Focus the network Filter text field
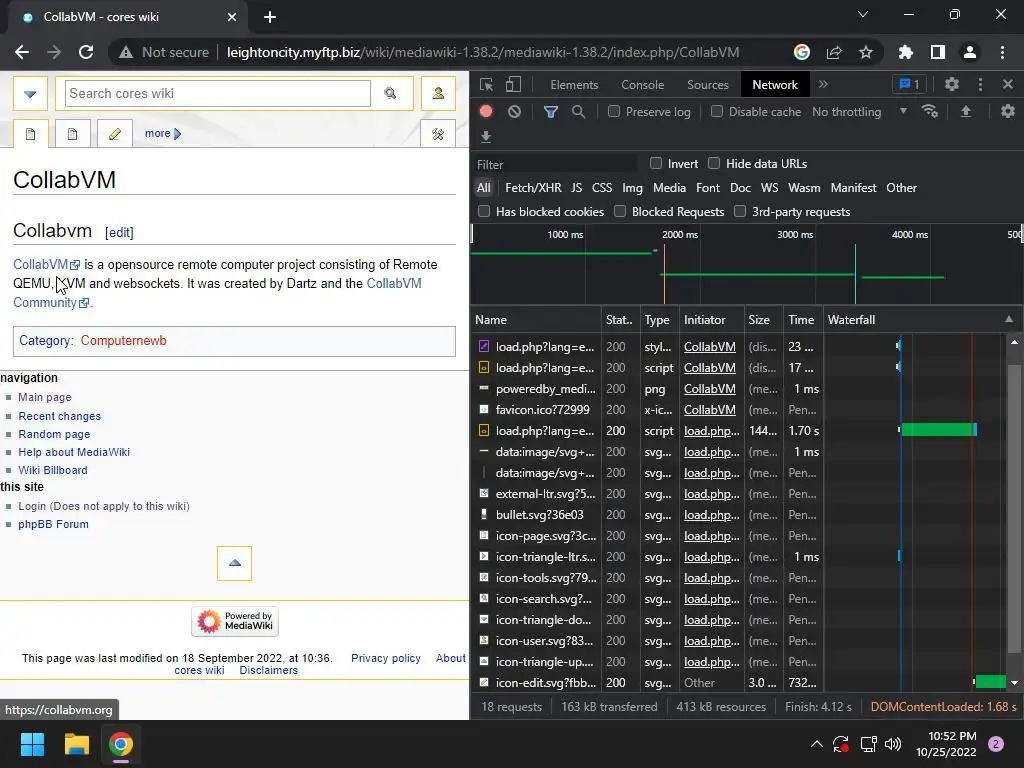This screenshot has height=768, width=1024. point(555,165)
